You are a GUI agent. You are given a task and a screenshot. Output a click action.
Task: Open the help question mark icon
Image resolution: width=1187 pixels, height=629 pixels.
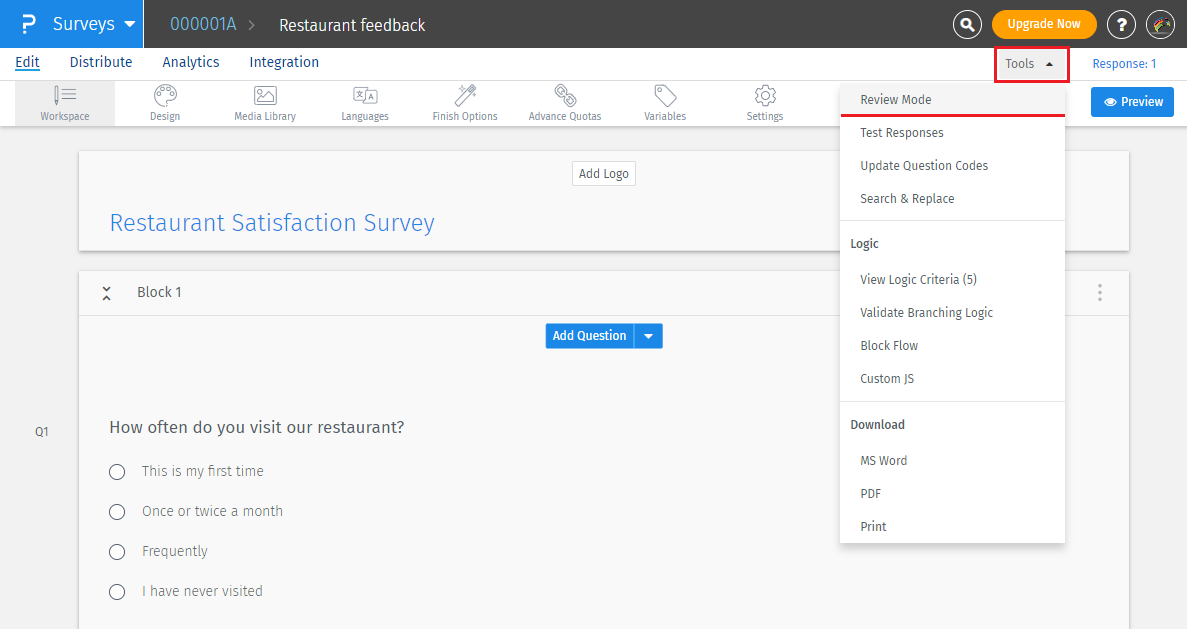coord(1121,24)
